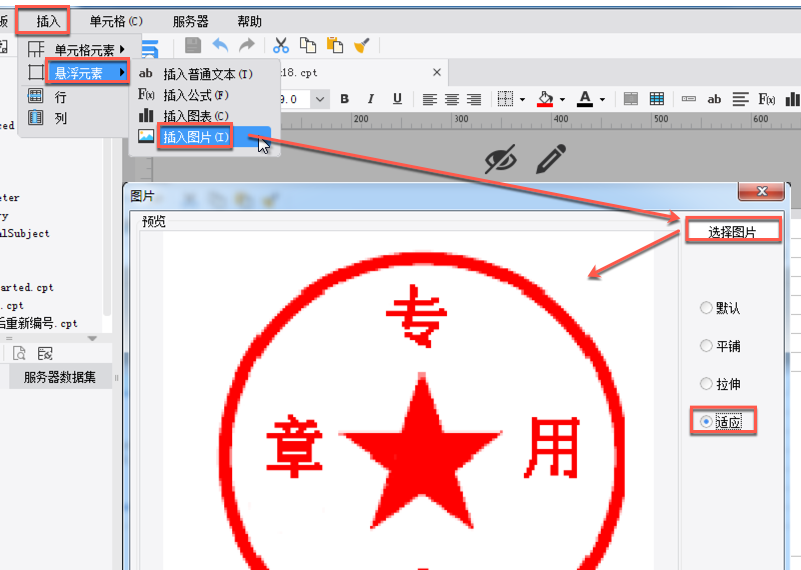Click the insert chart bar icon in toolbar
The height and width of the screenshot is (570, 801).
tap(793, 99)
